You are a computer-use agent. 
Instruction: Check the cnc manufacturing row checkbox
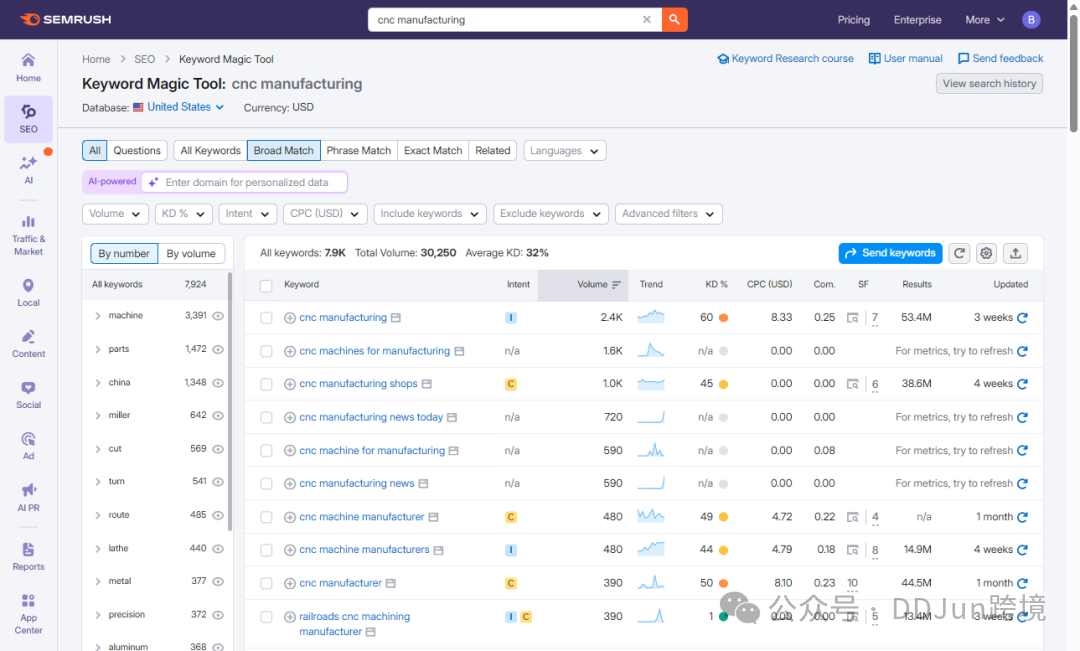[x=266, y=318]
